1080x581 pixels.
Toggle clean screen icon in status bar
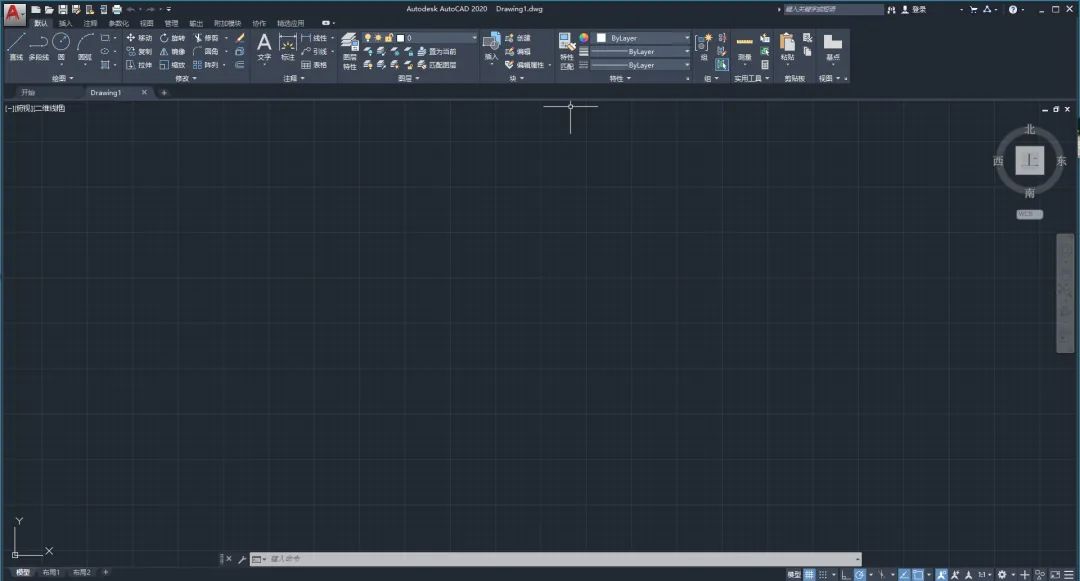(1055, 574)
